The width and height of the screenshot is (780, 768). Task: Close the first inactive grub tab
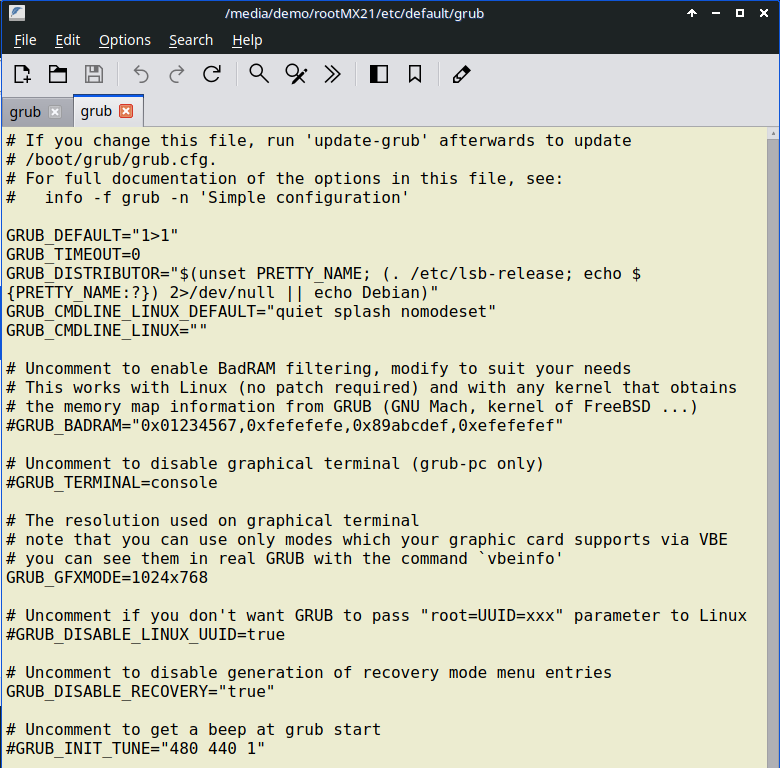coord(55,112)
